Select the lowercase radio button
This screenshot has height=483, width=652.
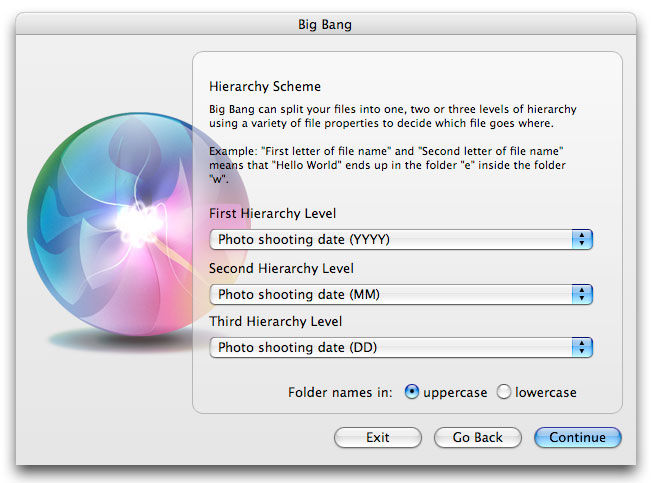503,392
